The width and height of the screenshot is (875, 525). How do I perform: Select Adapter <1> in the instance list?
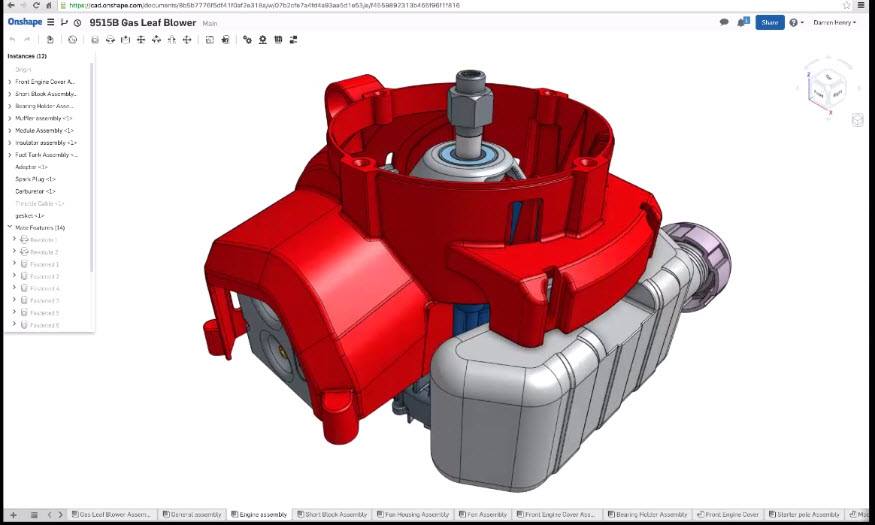point(31,167)
